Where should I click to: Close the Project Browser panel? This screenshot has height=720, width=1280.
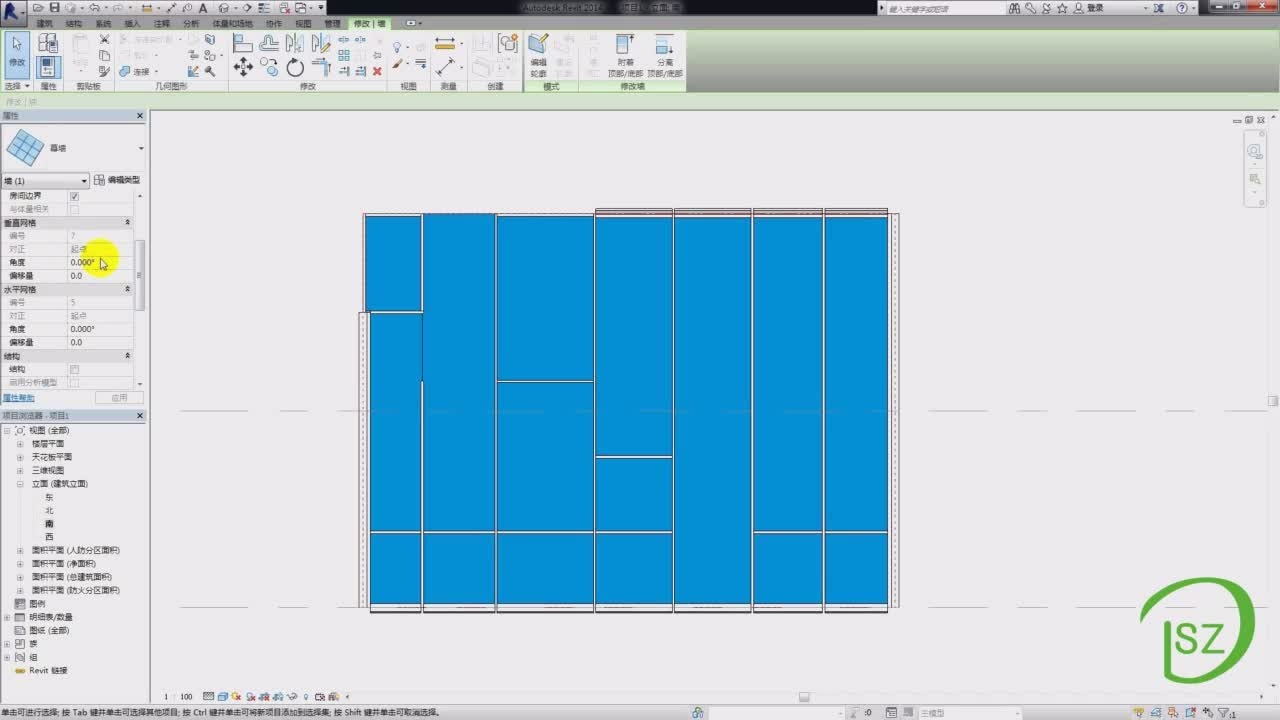[x=140, y=415]
